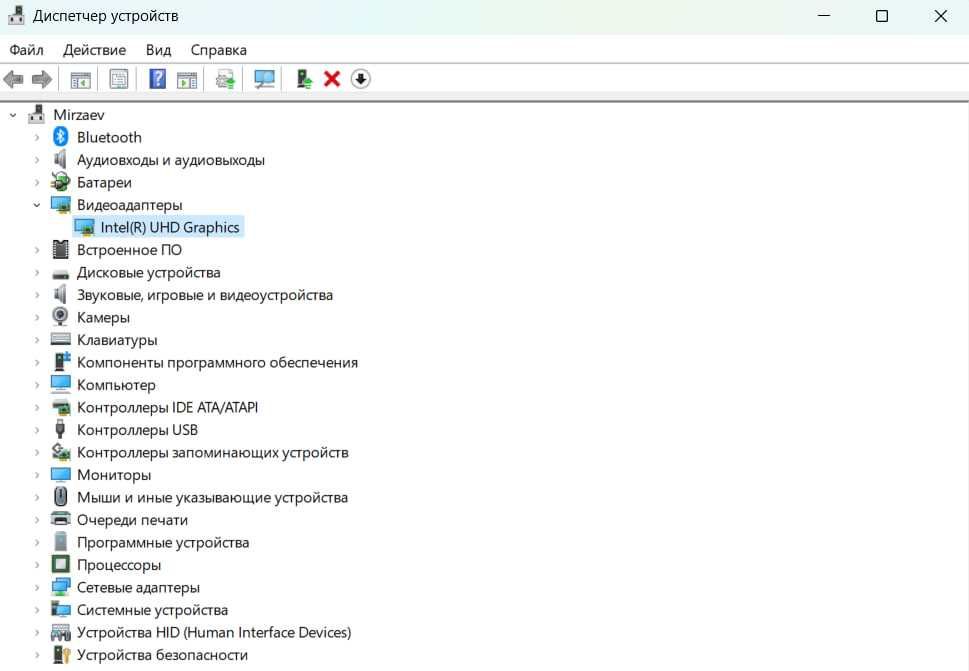The image size is (969, 671).
Task: Open the Действие menu
Action: (95, 50)
